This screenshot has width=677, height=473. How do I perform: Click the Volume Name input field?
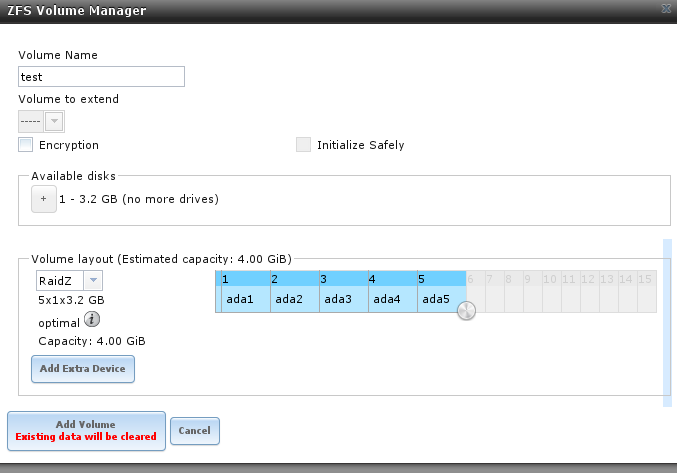(101, 77)
